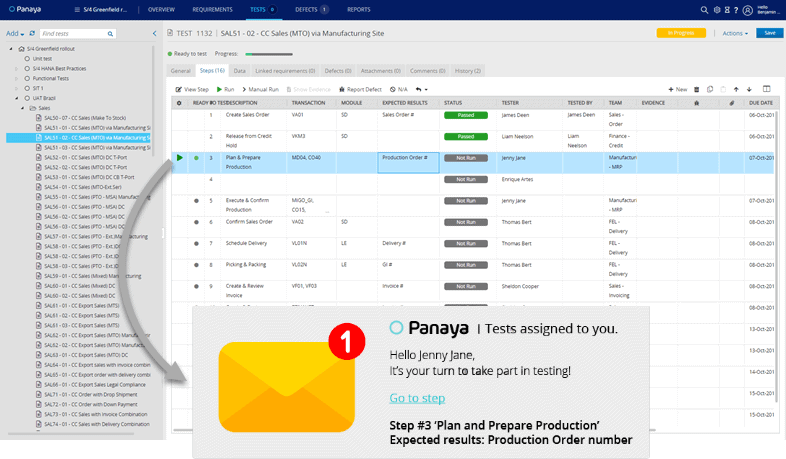Copy step using the copy icon
The image size is (786, 459).
click(710, 89)
